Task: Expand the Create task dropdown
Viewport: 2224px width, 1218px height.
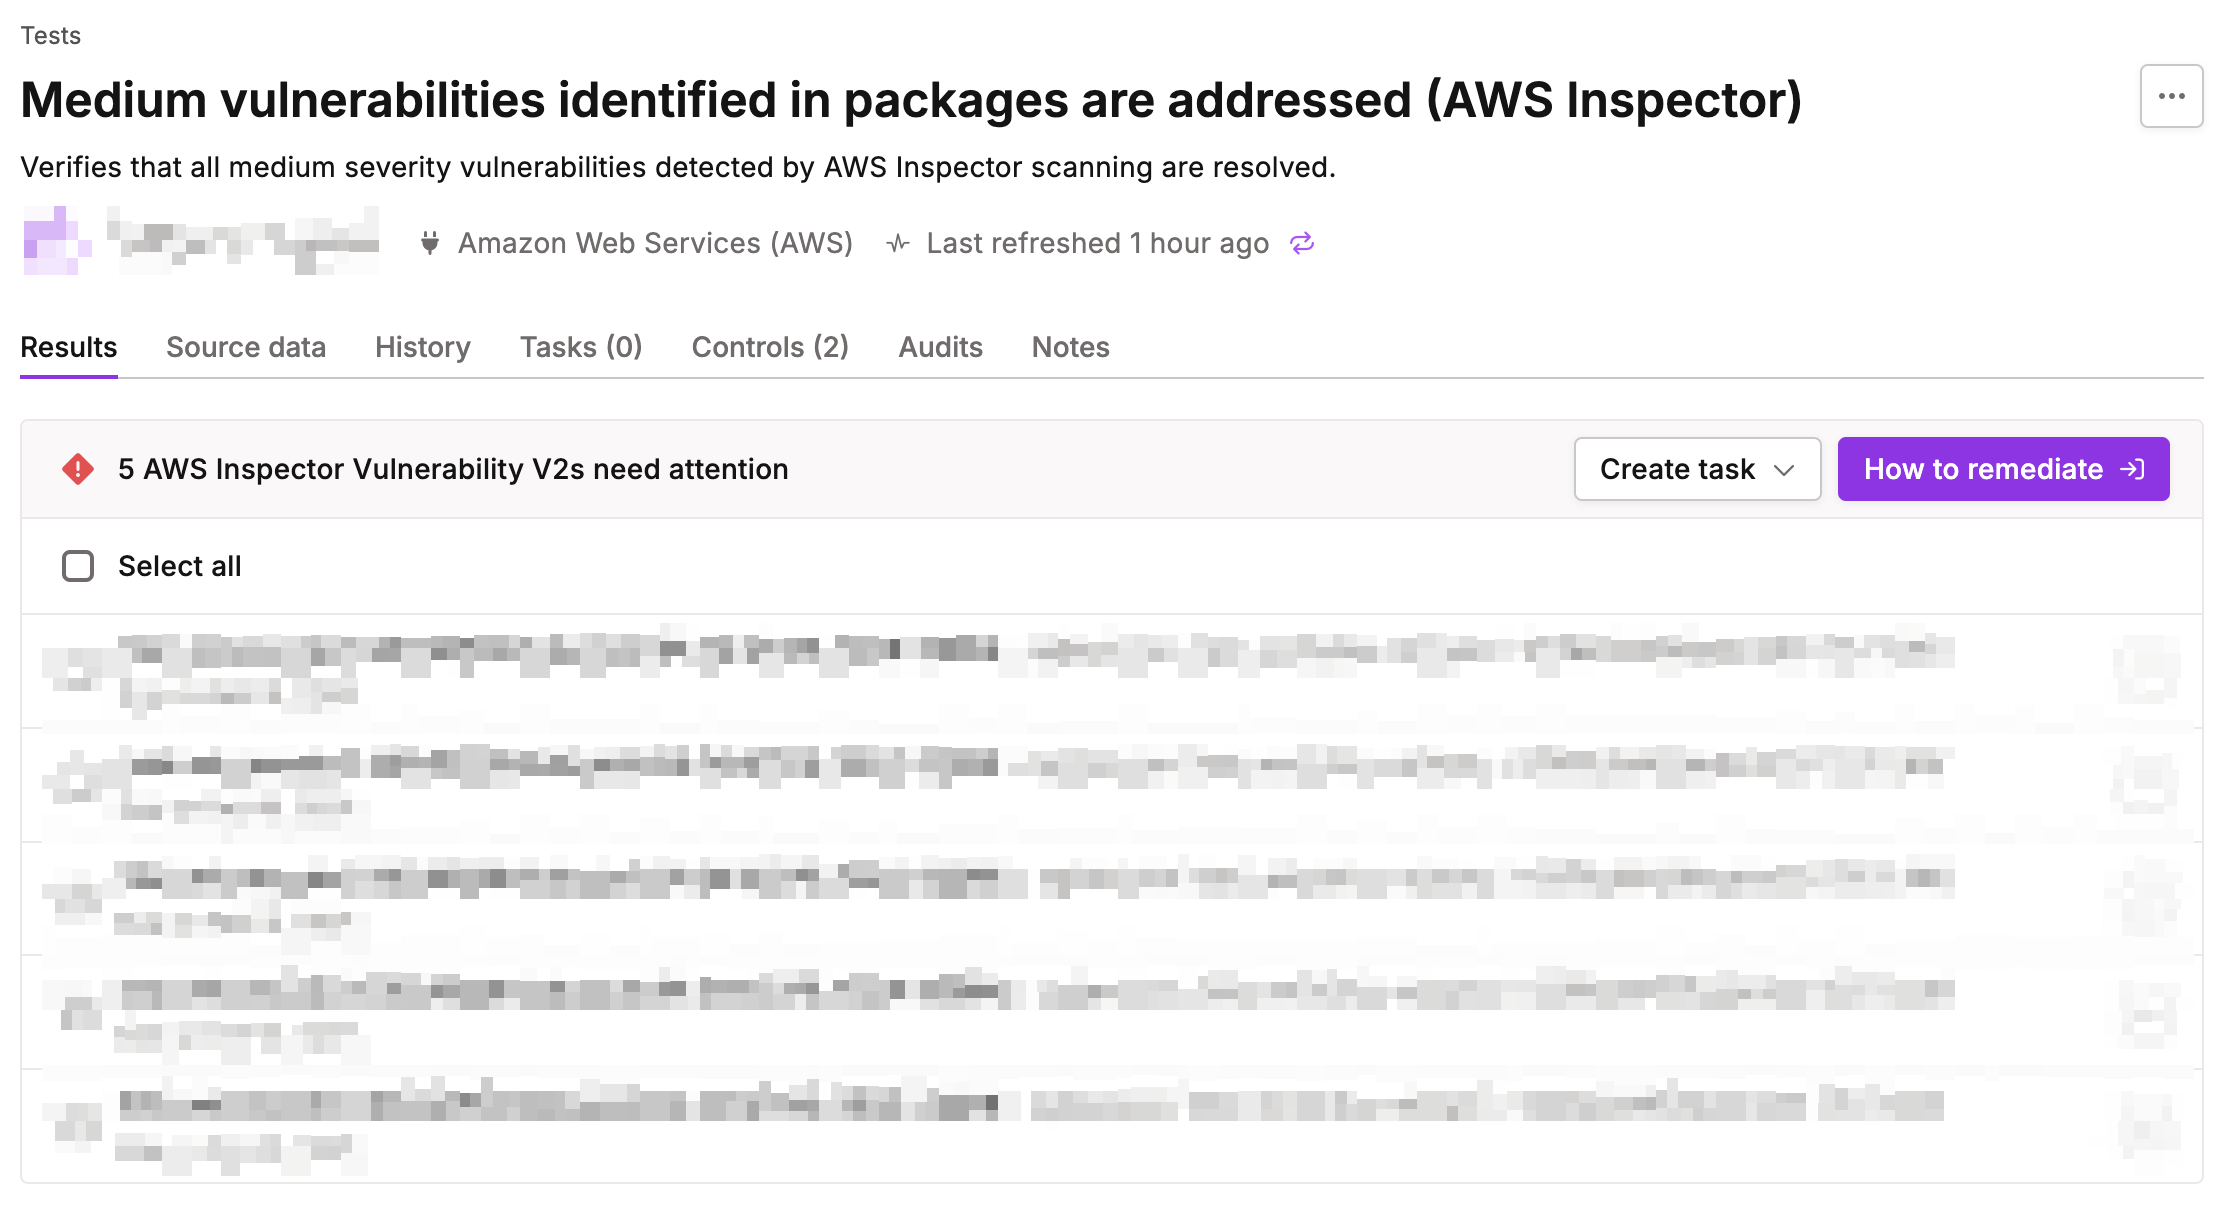Action: pyautogui.click(x=1697, y=469)
